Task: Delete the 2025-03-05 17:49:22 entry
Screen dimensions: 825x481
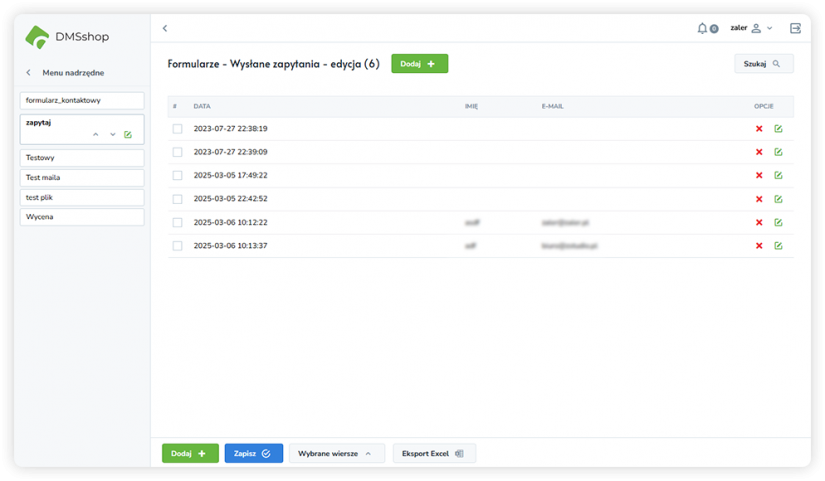Action: click(x=759, y=175)
